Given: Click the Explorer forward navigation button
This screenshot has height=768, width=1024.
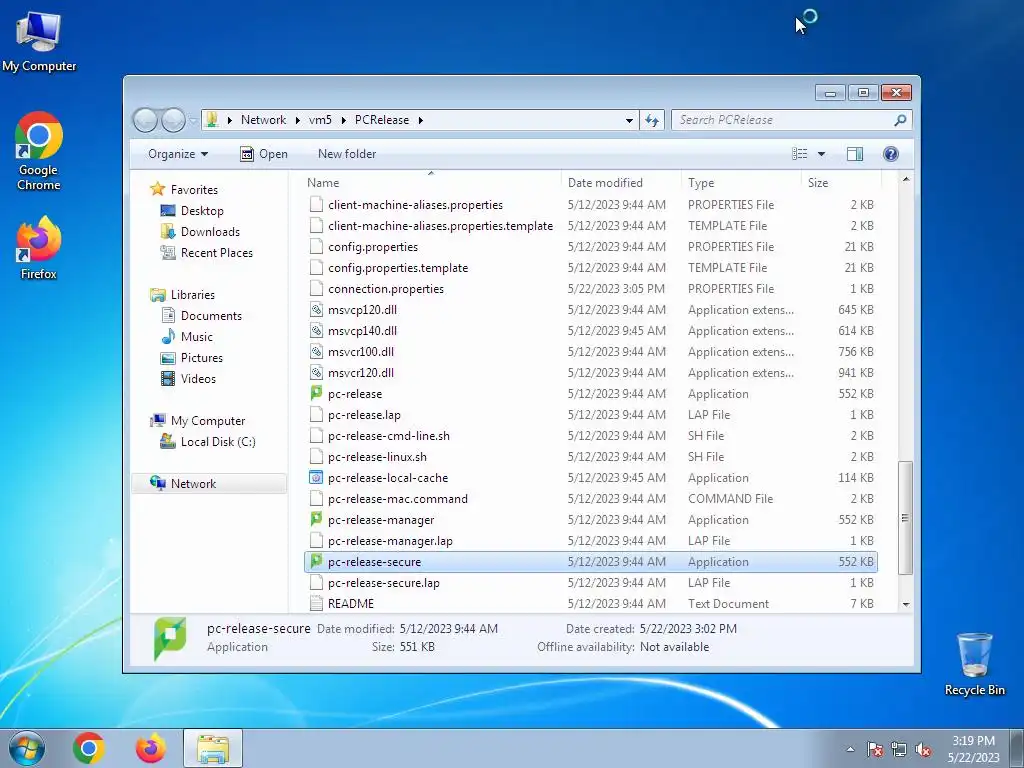Looking at the screenshot, I should (173, 120).
